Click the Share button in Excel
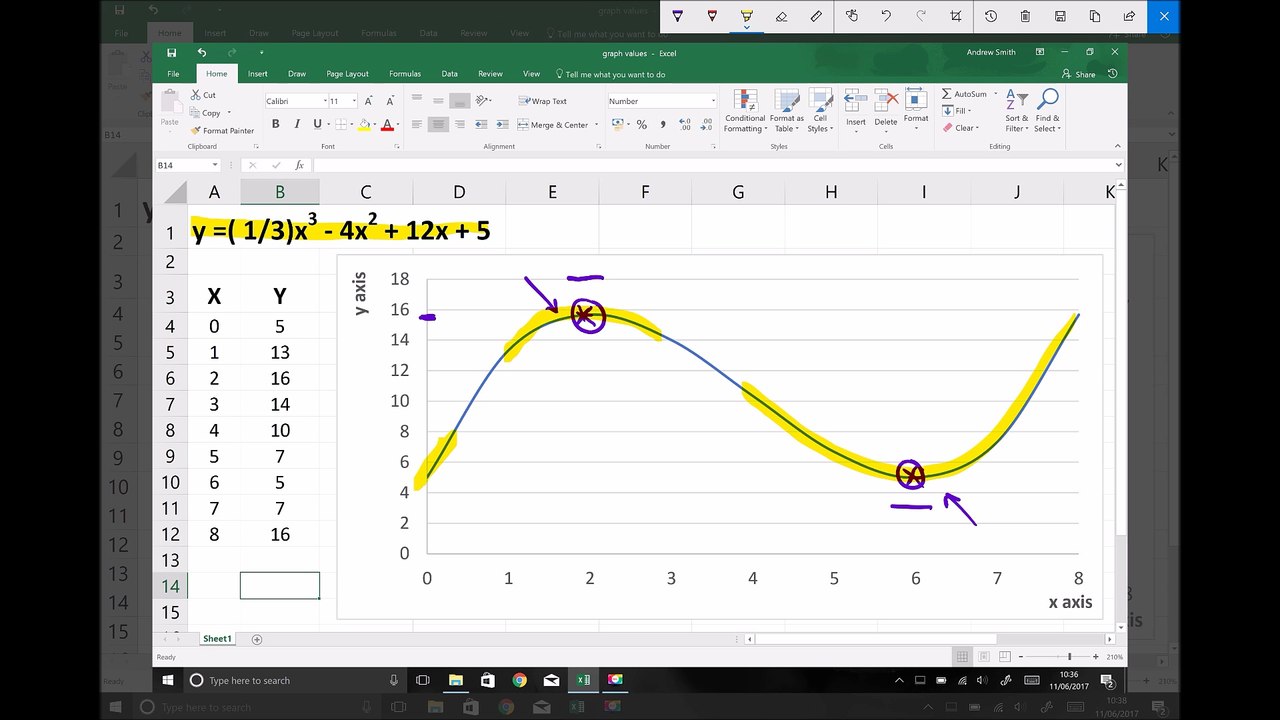The width and height of the screenshot is (1280, 720). 1079,74
